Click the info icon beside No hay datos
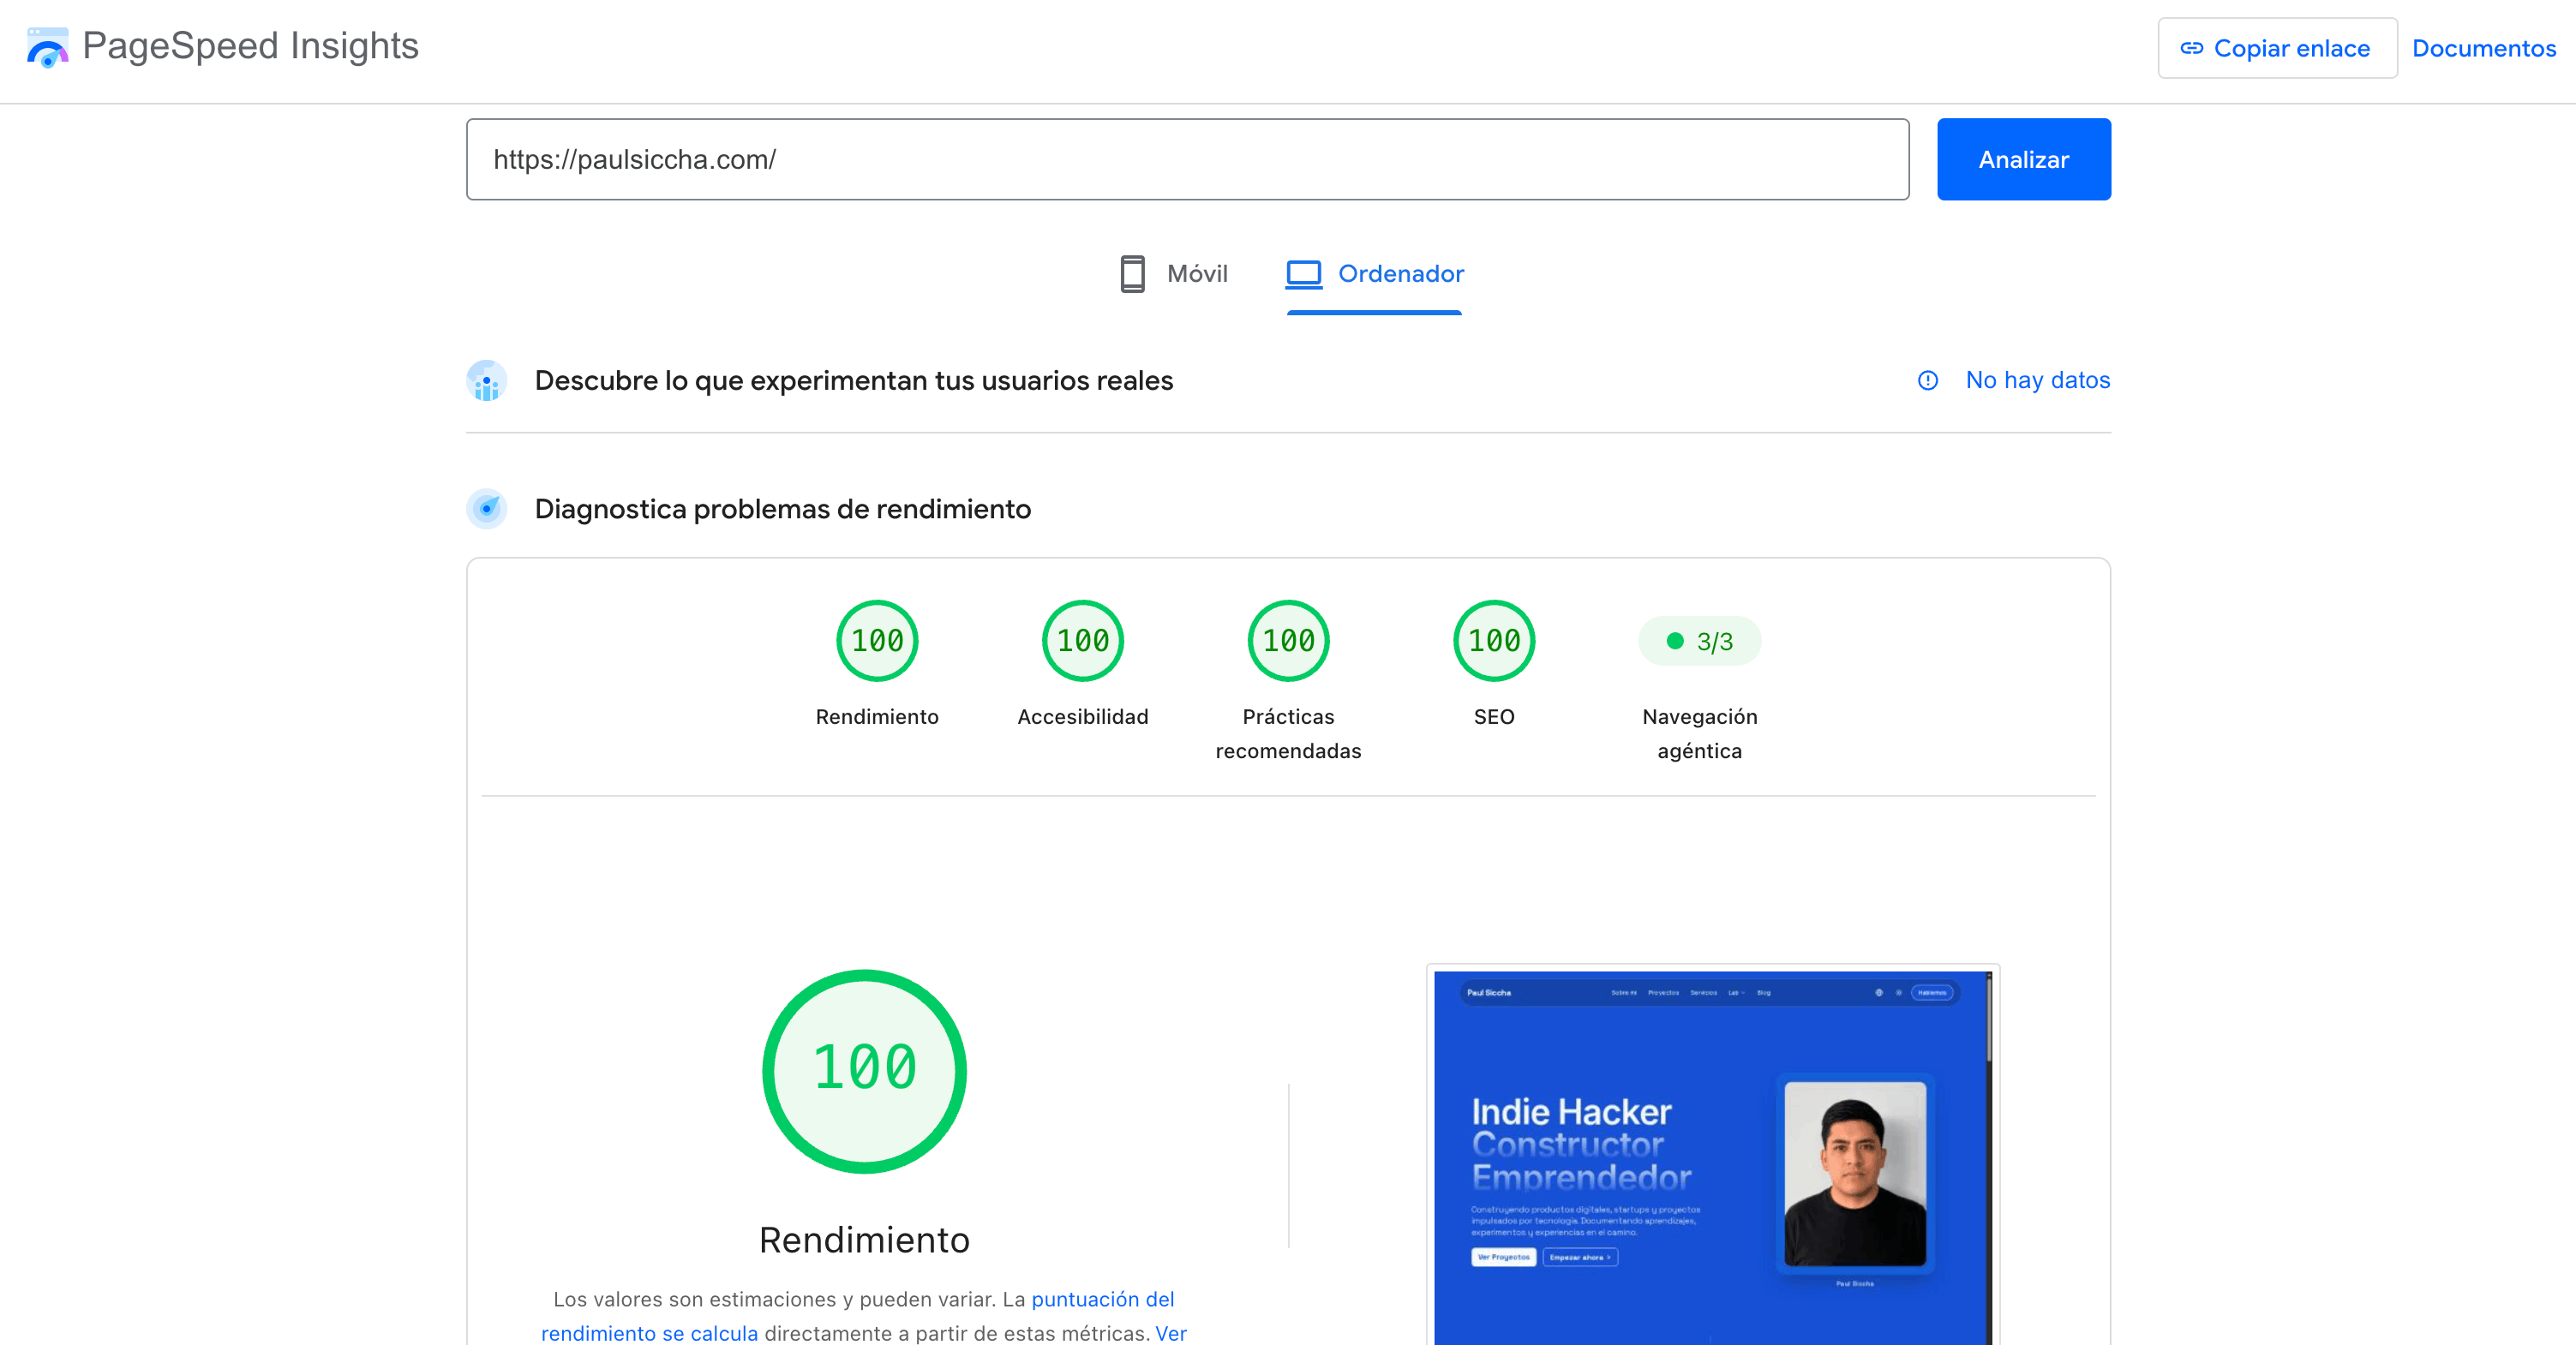Image resolution: width=2576 pixels, height=1345 pixels. coord(1927,380)
